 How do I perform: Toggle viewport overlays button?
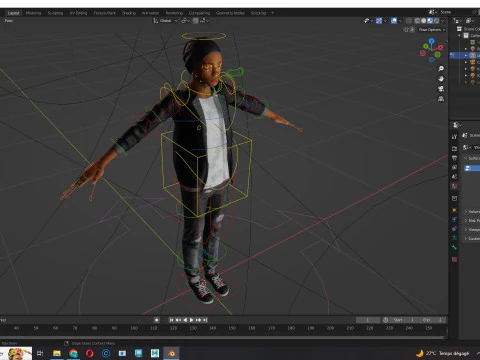(x=394, y=21)
